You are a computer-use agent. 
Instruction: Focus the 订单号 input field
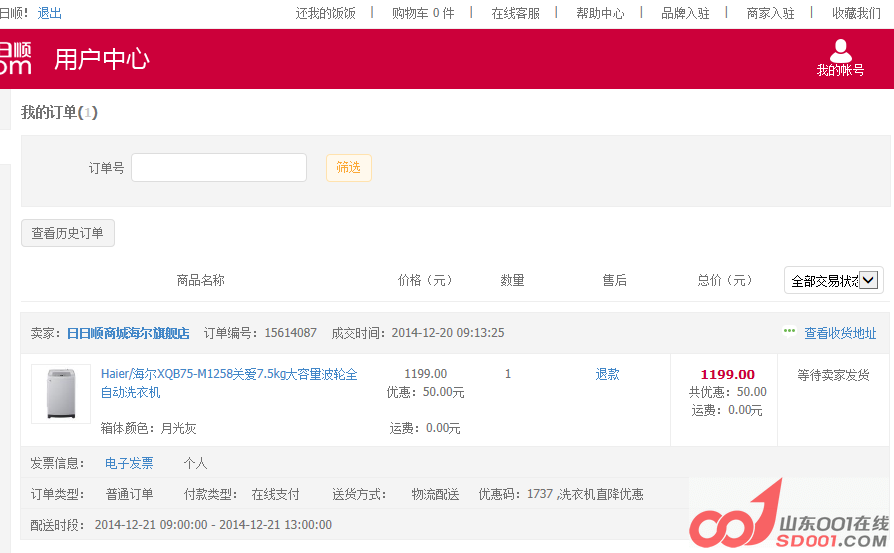[219, 168]
